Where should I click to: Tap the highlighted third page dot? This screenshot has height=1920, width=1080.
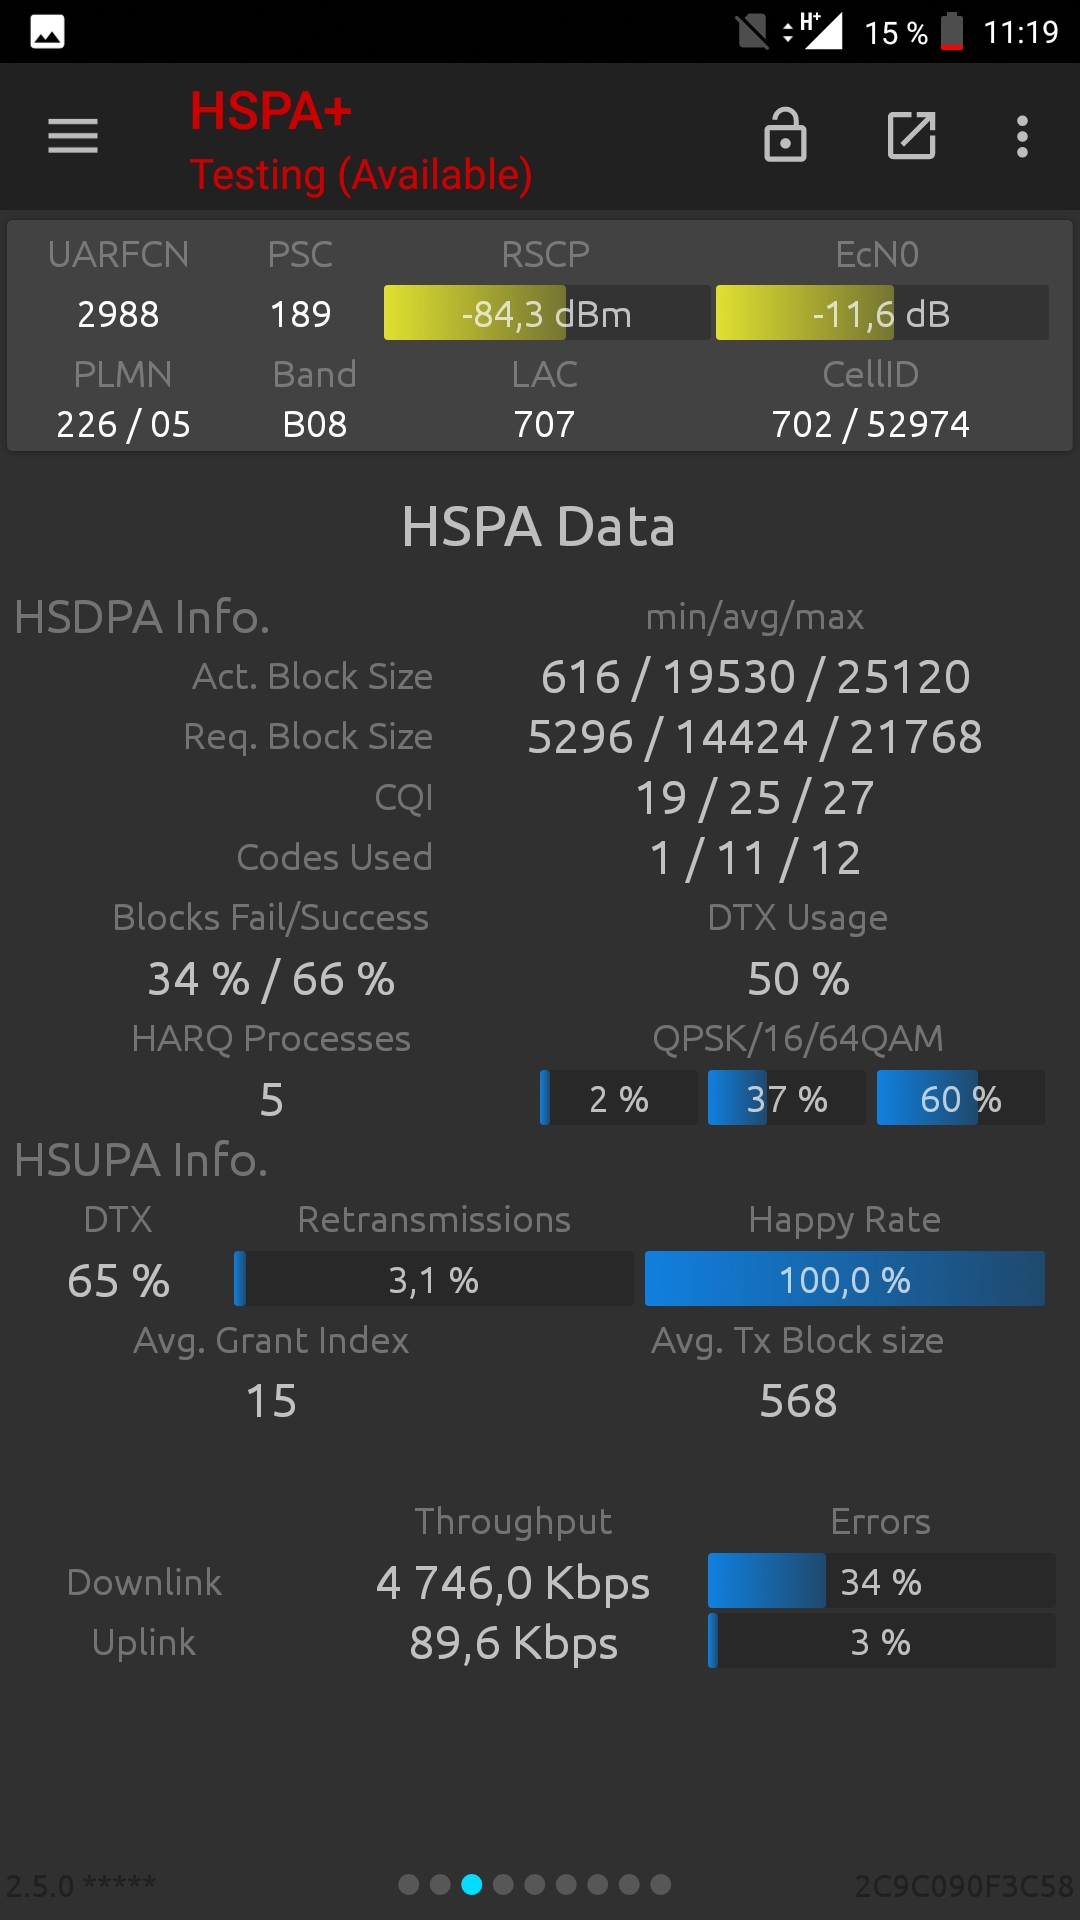pyautogui.click(x=471, y=1885)
